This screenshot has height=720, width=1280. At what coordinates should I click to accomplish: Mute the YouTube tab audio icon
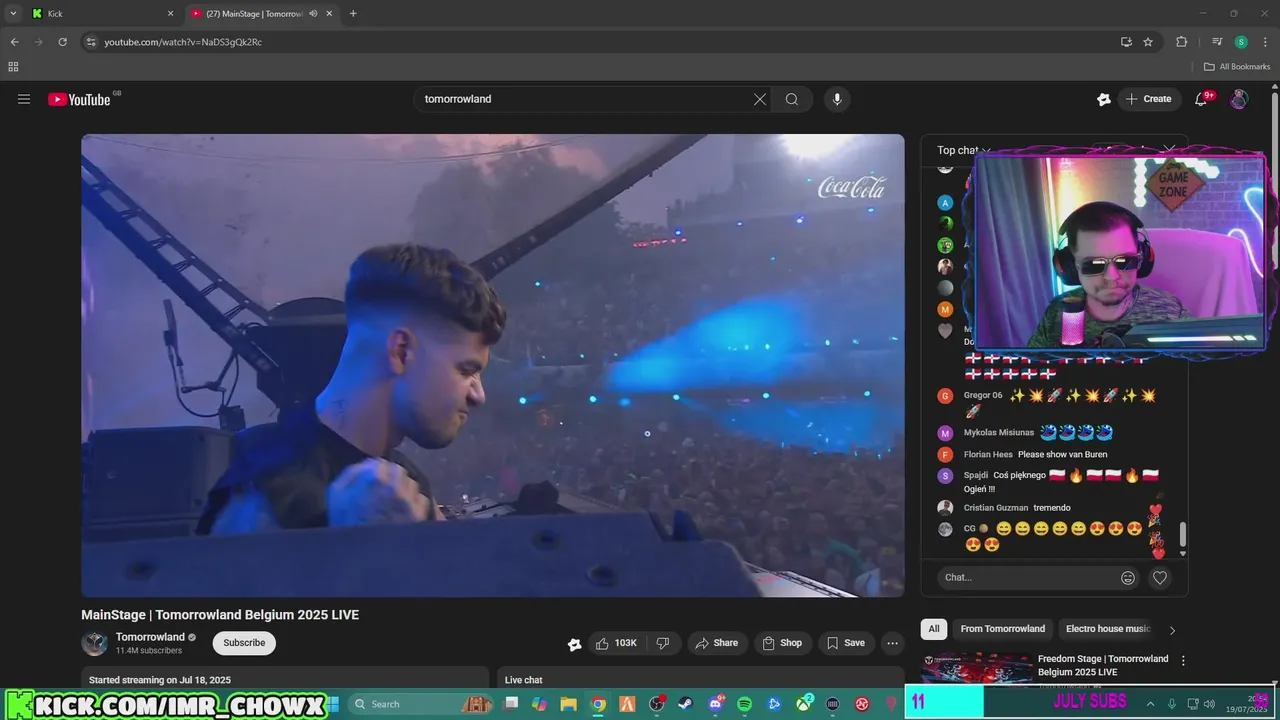(313, 14)
